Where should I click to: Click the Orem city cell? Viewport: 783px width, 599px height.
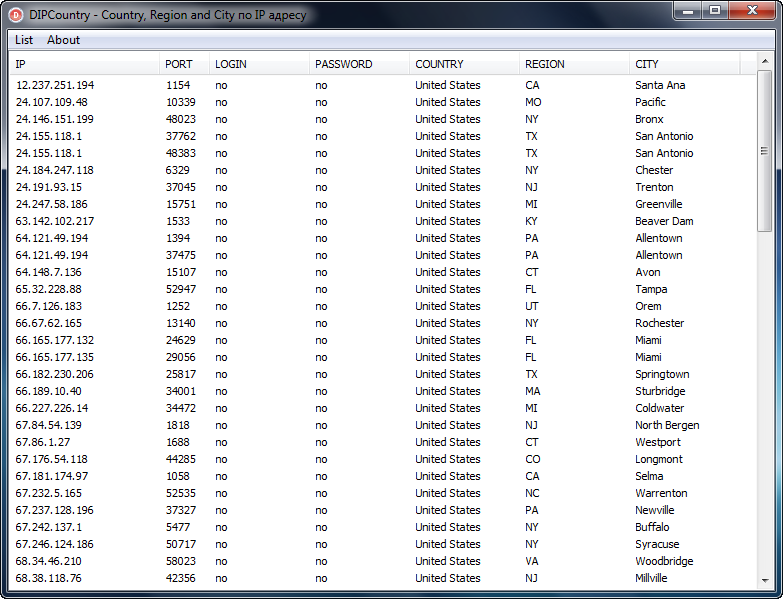tap(648, 306)
